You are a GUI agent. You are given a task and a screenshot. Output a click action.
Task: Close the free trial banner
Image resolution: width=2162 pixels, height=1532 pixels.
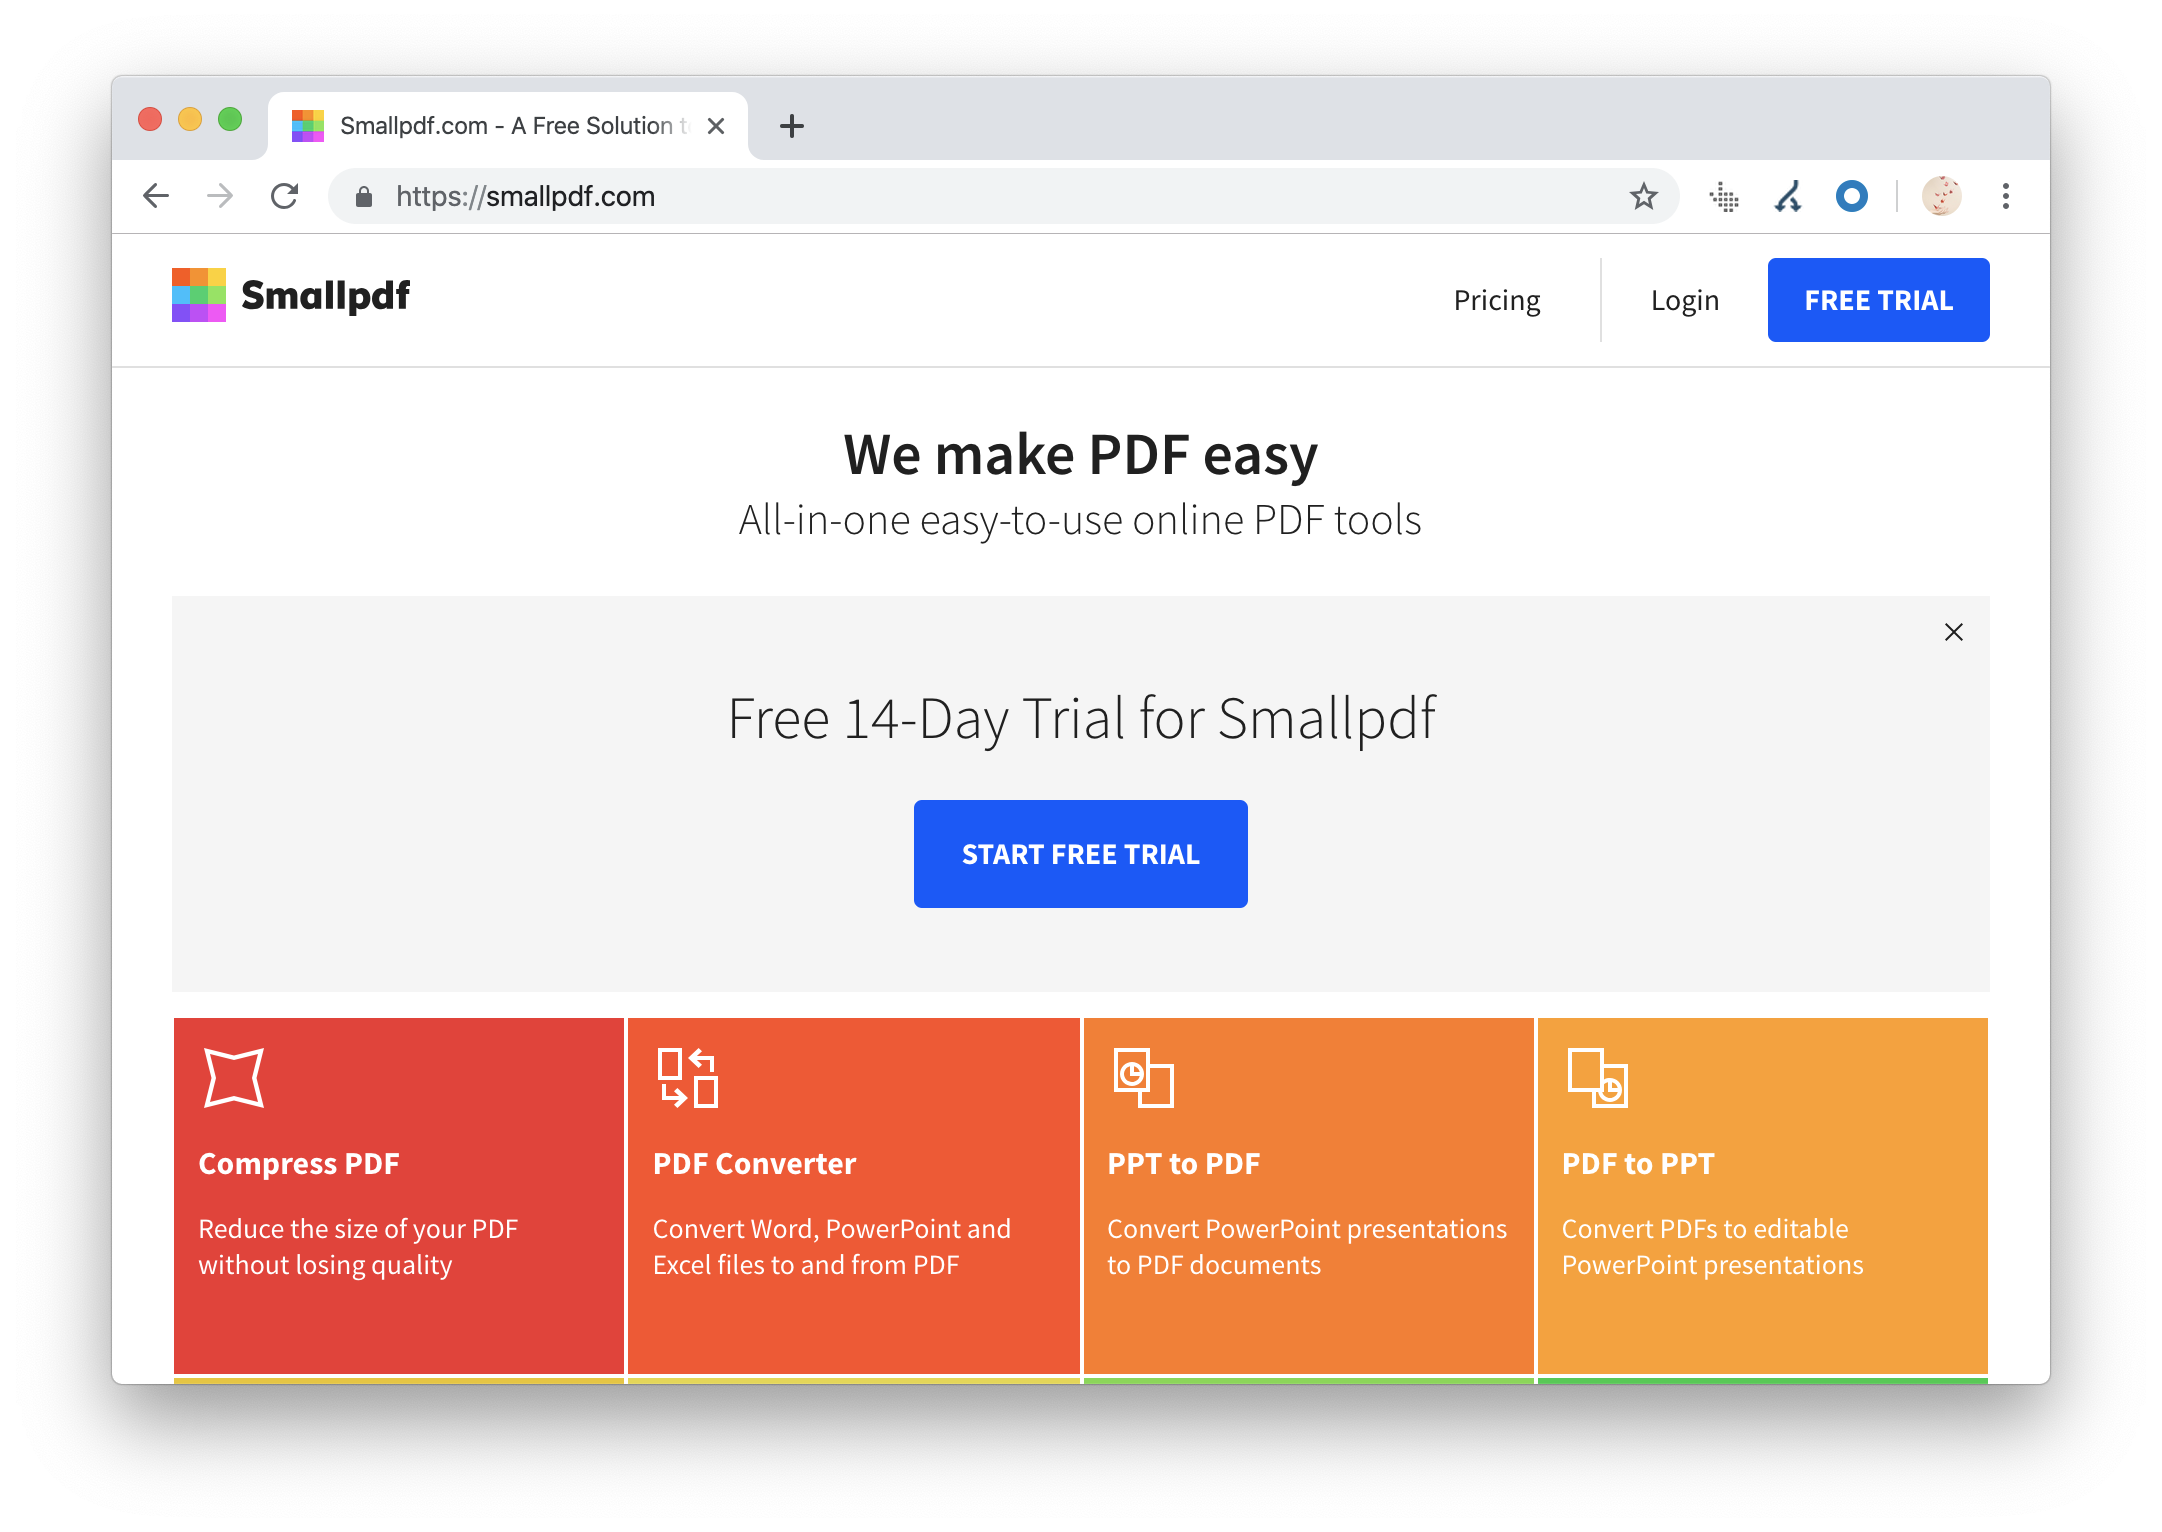coord(1953,632)
